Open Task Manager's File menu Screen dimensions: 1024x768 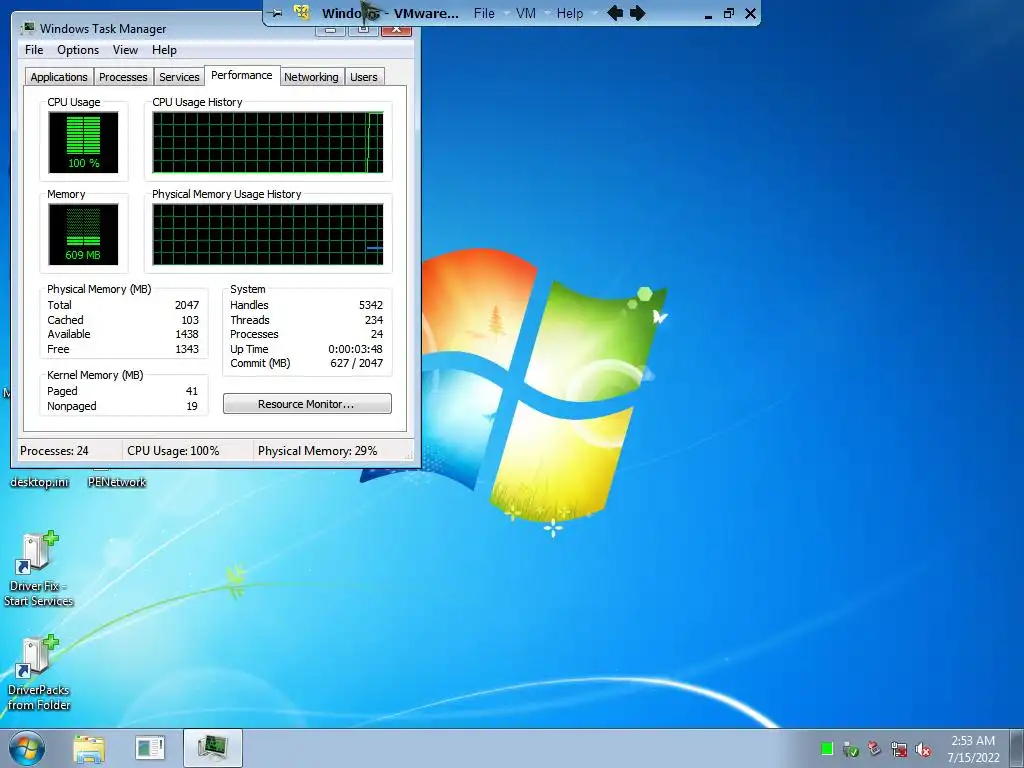click(34, 50)
